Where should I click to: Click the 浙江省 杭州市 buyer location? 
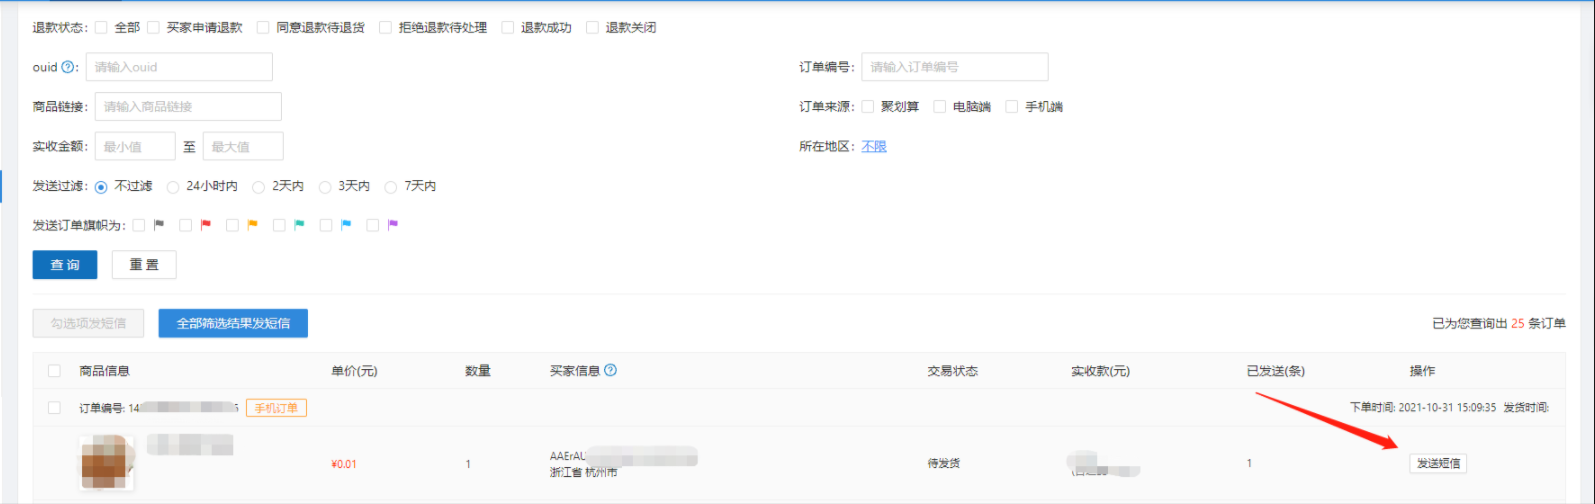583,472
